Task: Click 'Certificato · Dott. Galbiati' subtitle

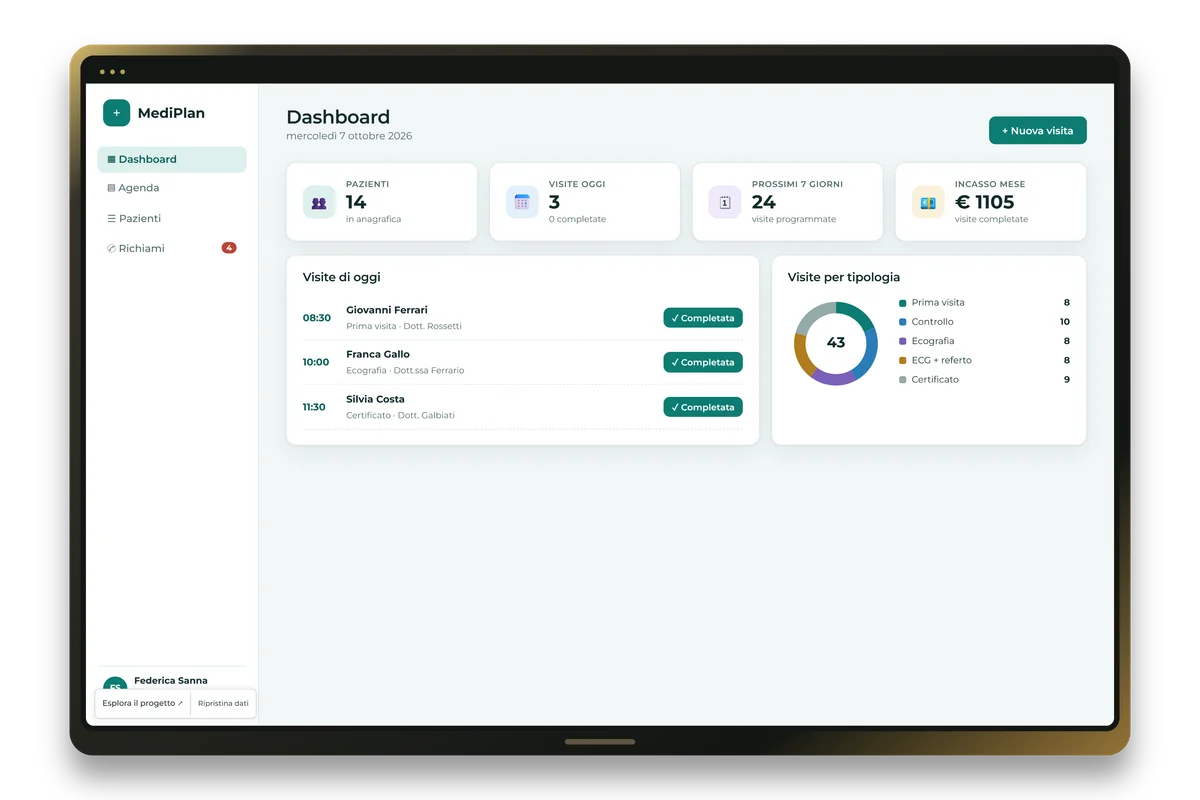Action: (400, 415)
